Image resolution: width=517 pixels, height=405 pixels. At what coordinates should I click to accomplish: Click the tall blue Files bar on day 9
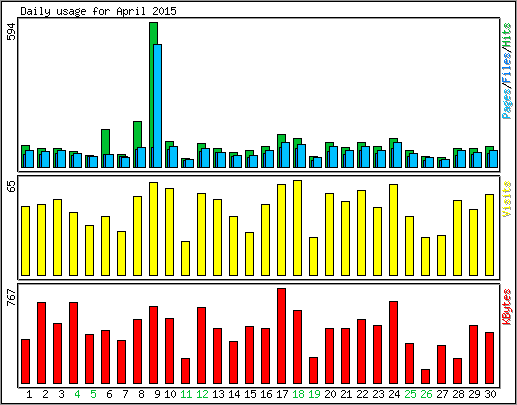(158, 106)
